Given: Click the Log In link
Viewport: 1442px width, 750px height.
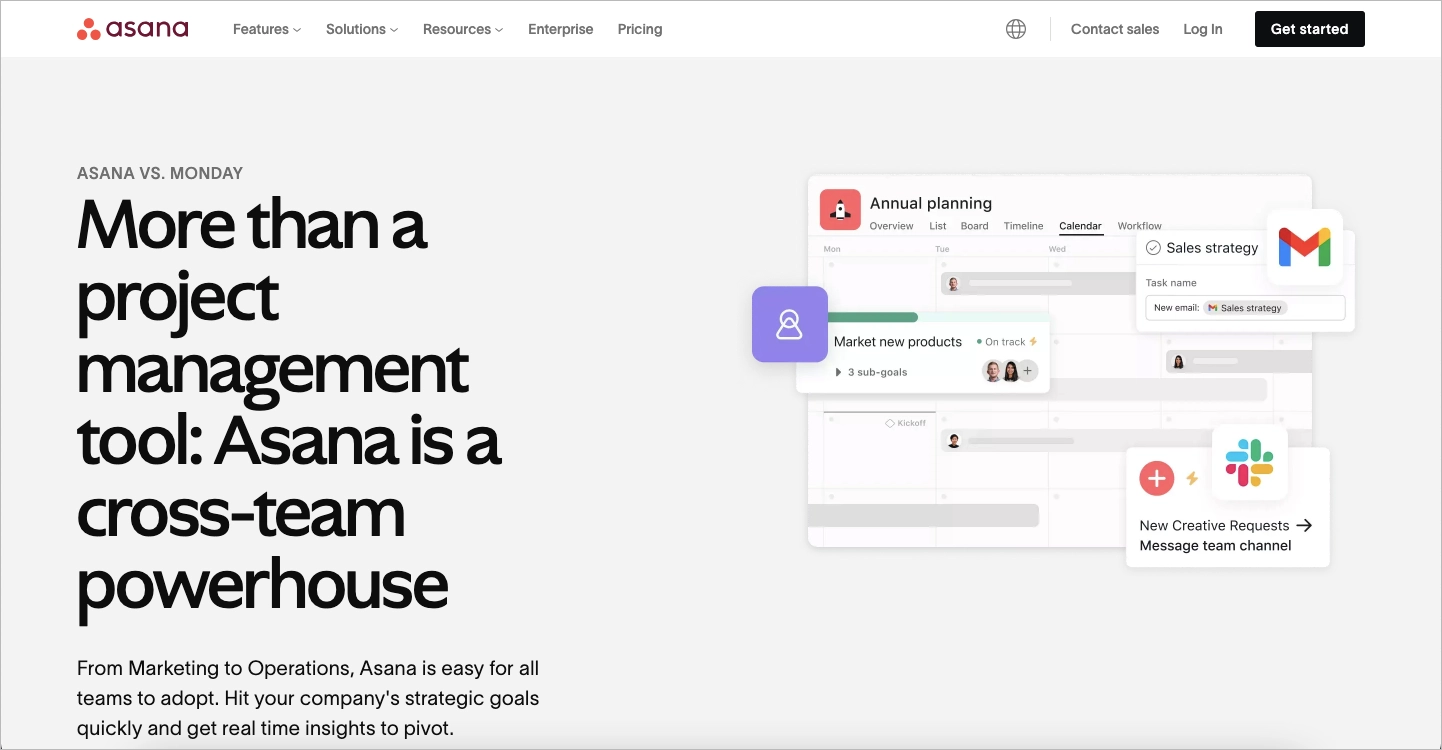Looking at the screenshot, I should (1202, 29).
